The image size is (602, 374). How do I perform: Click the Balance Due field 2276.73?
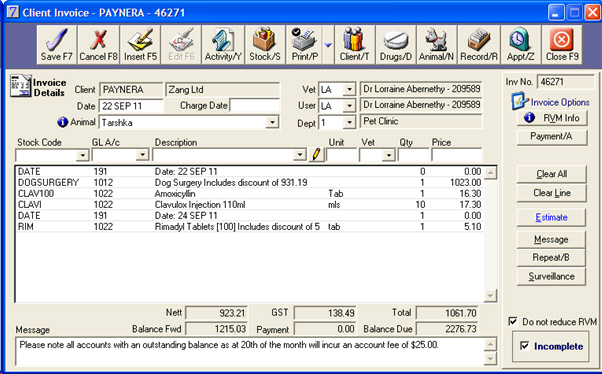click(448, 329)
